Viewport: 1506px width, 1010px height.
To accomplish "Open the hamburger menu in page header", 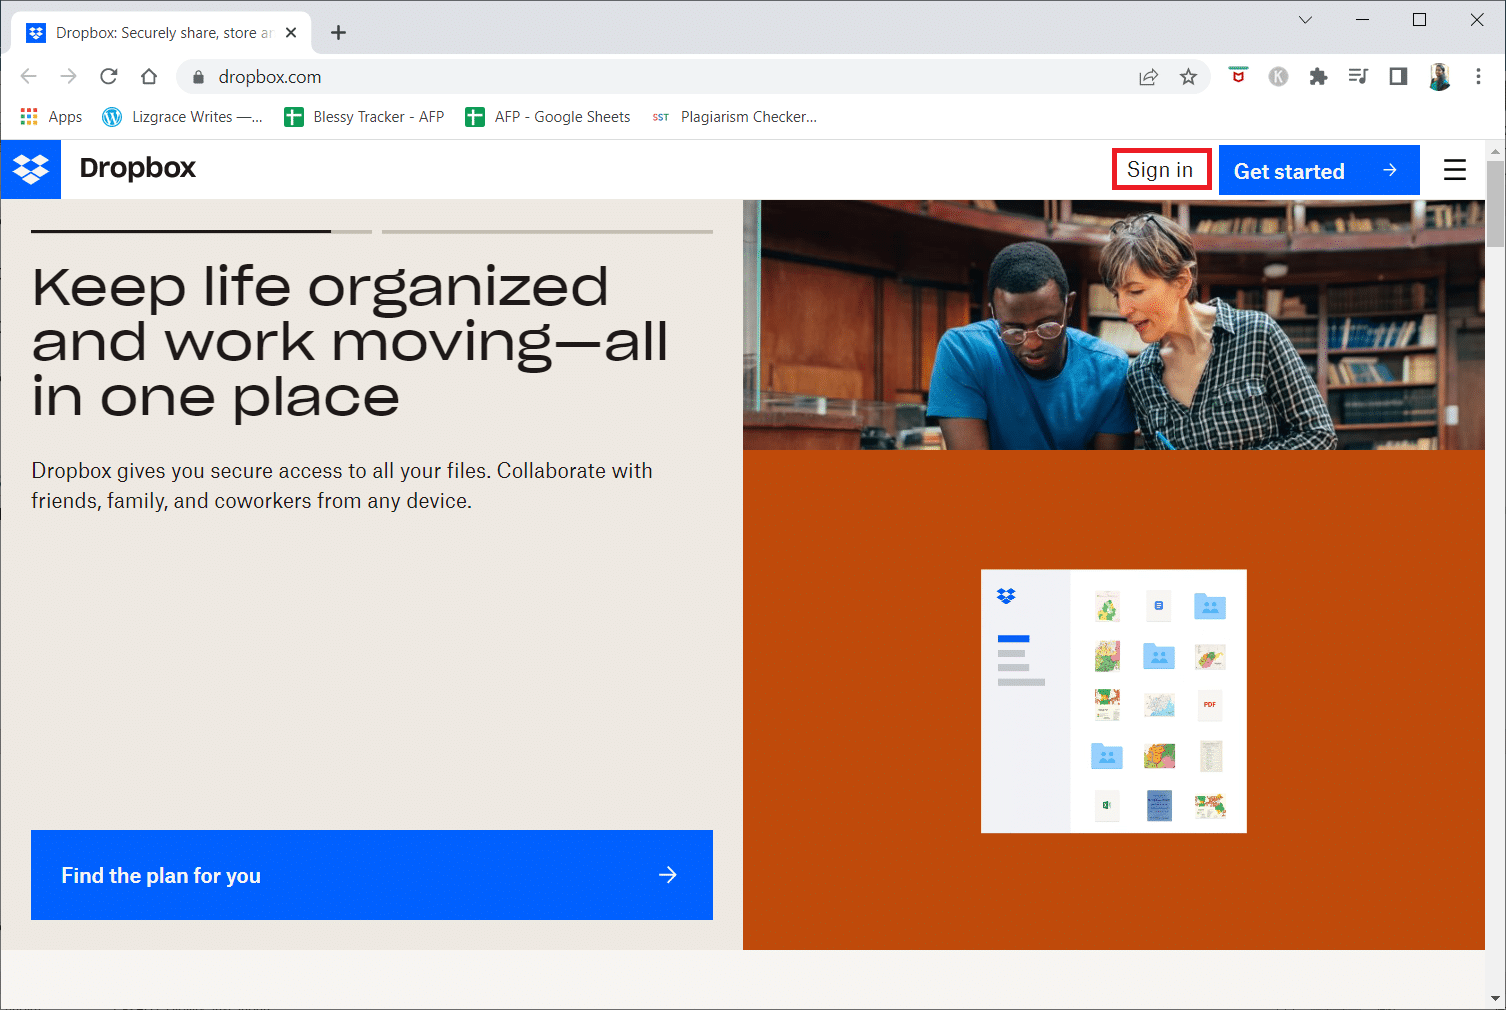I will click(1455, 170).
